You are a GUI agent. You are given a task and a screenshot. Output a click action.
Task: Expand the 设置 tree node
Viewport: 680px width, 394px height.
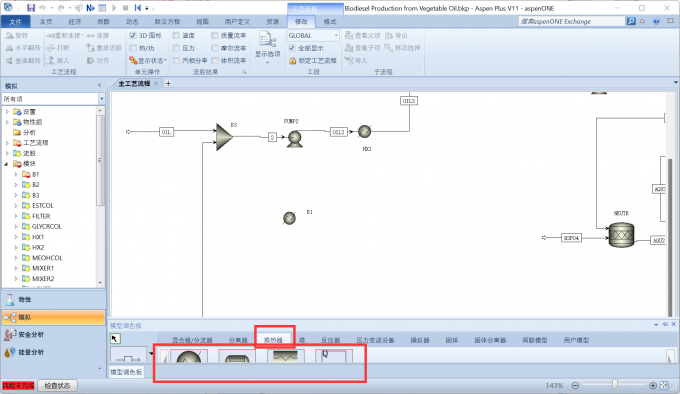tap(7, 112)
